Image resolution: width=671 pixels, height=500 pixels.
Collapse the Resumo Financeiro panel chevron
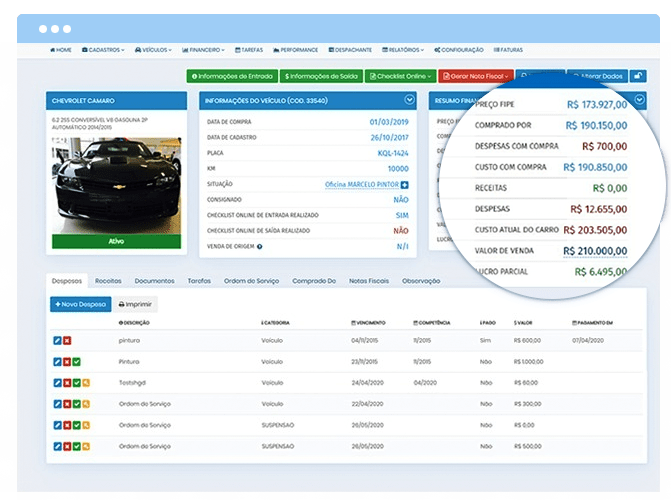coord(639,100)
